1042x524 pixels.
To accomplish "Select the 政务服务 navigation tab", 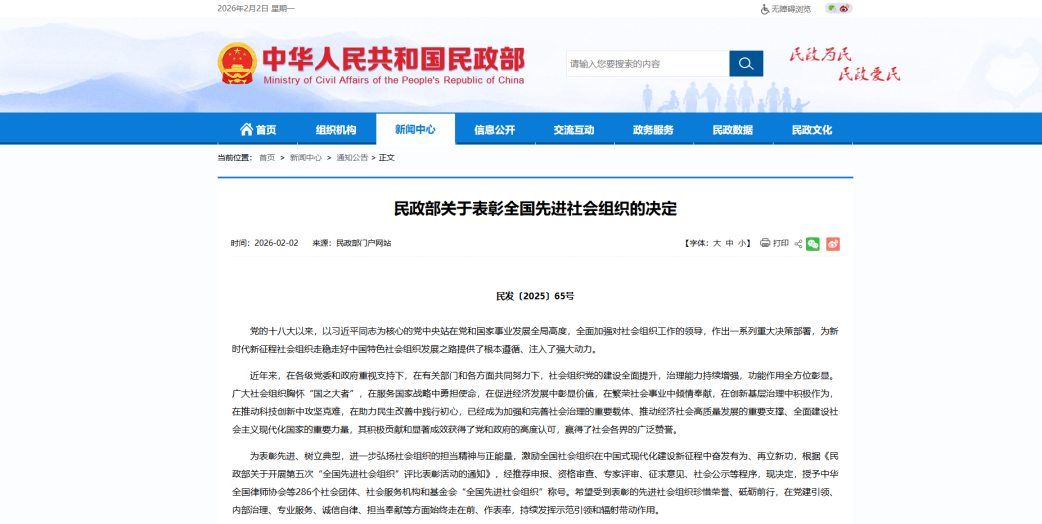I will point(653,130).
